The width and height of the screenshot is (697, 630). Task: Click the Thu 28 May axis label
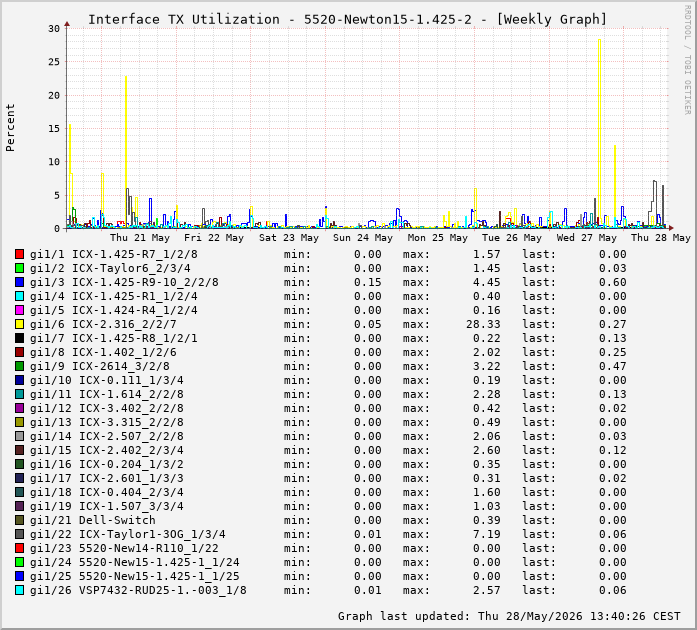(x=661, y=238)
